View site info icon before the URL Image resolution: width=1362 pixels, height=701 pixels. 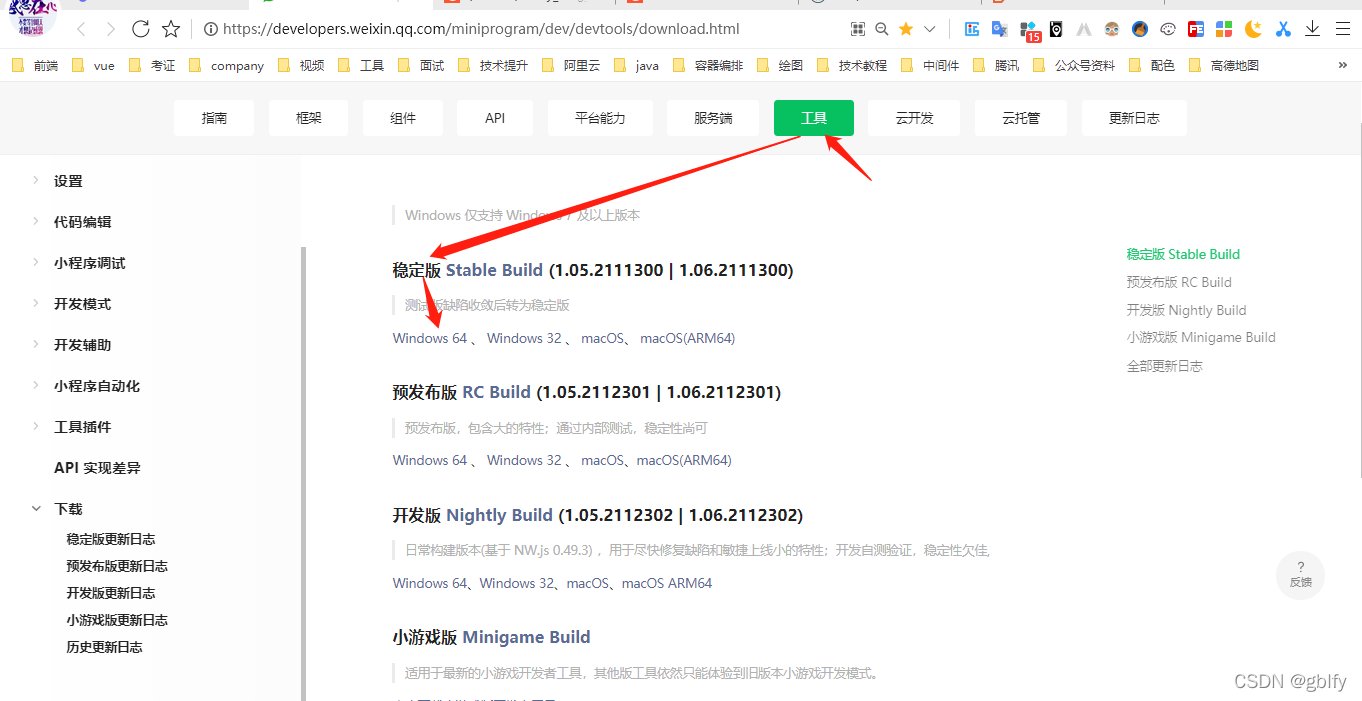click(210, 30)
